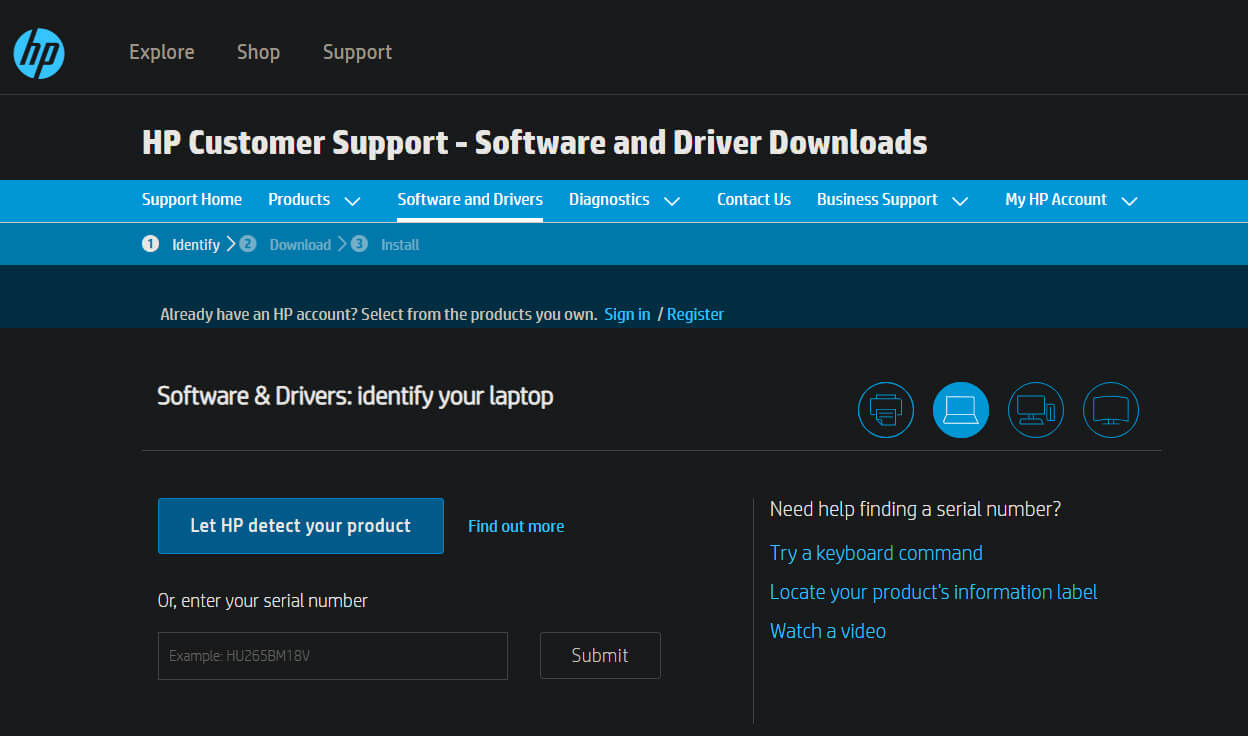Select the printer product type icon
1248x736 pixels.
(x=886, y=410)
